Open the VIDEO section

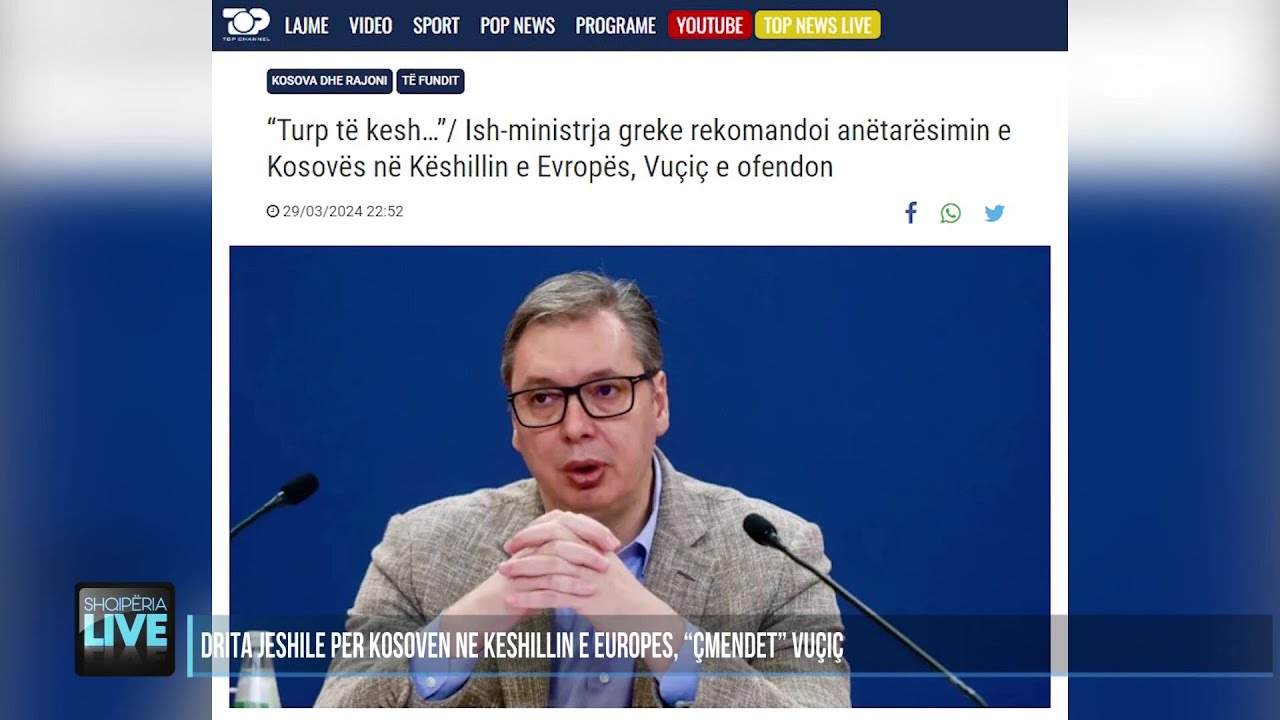(x=370, y=26)
